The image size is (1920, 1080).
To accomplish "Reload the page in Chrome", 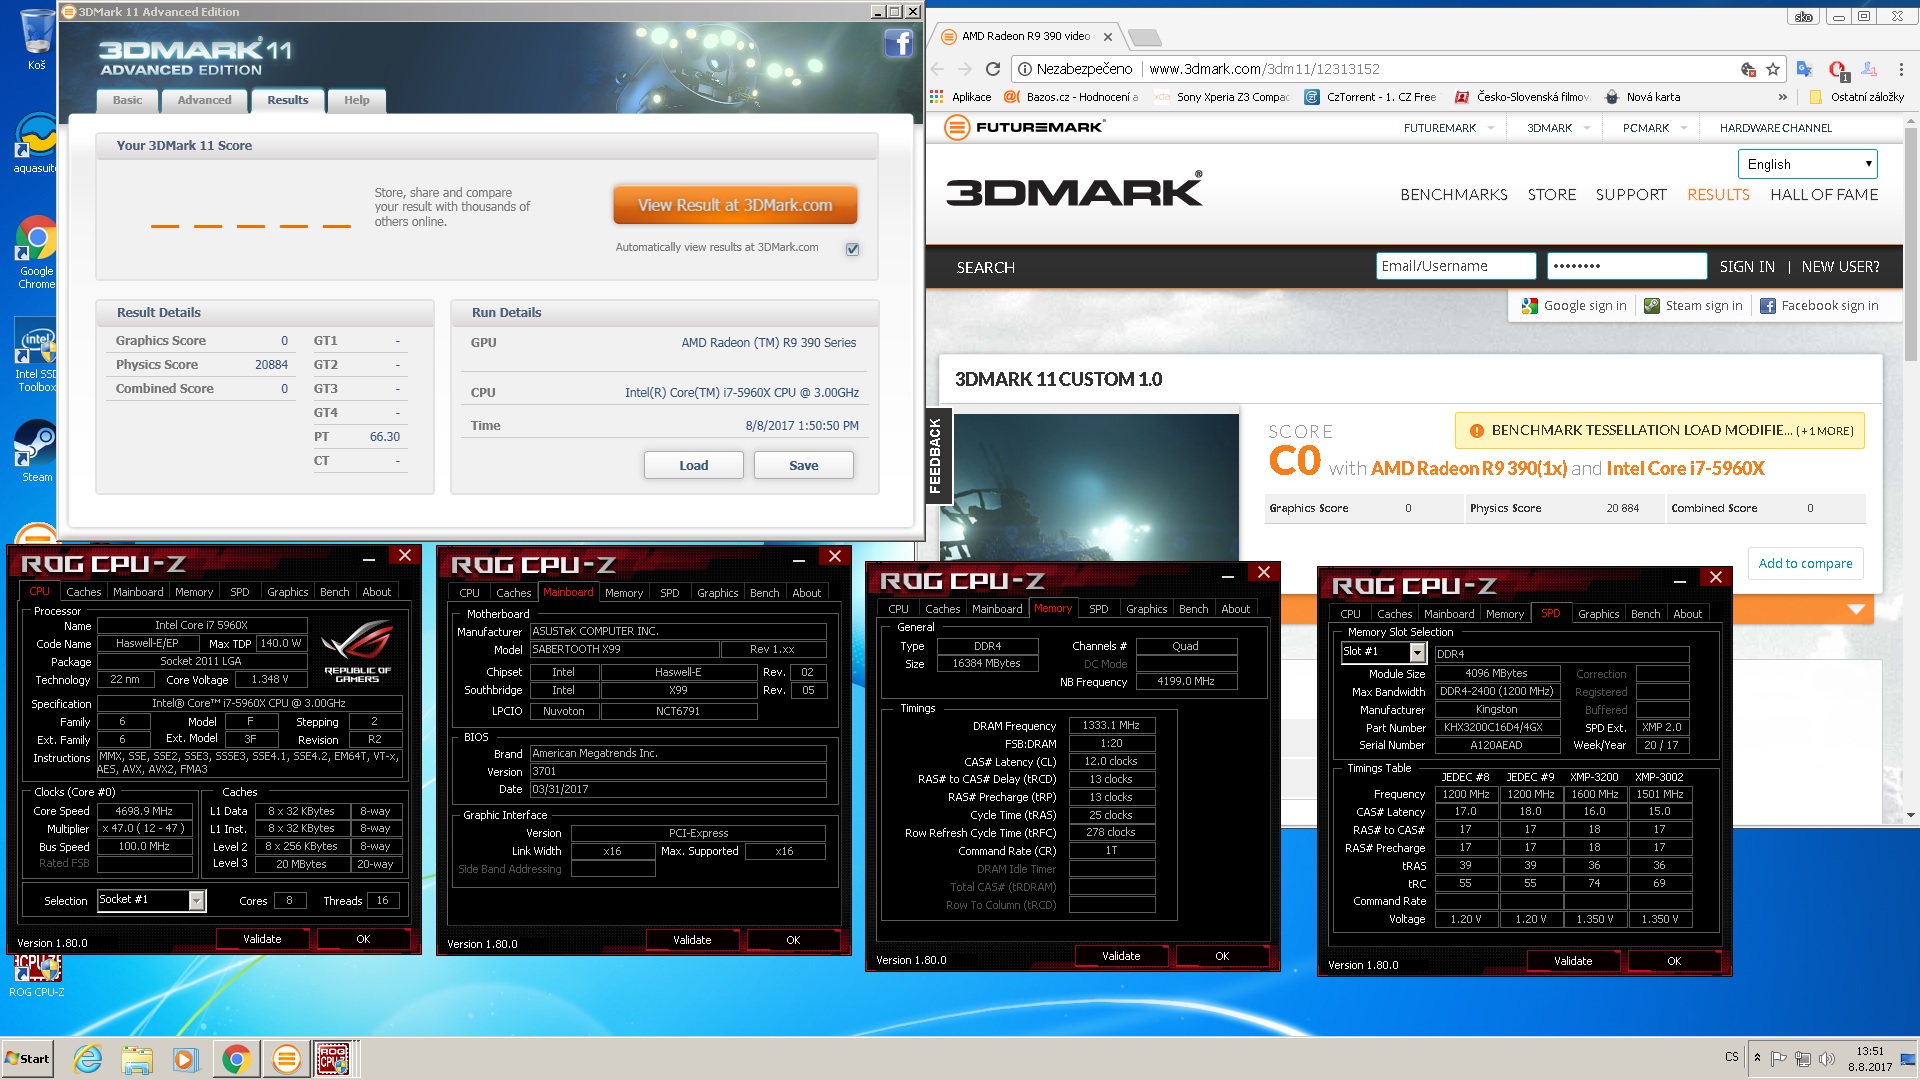I will click(x=993, y=69).
